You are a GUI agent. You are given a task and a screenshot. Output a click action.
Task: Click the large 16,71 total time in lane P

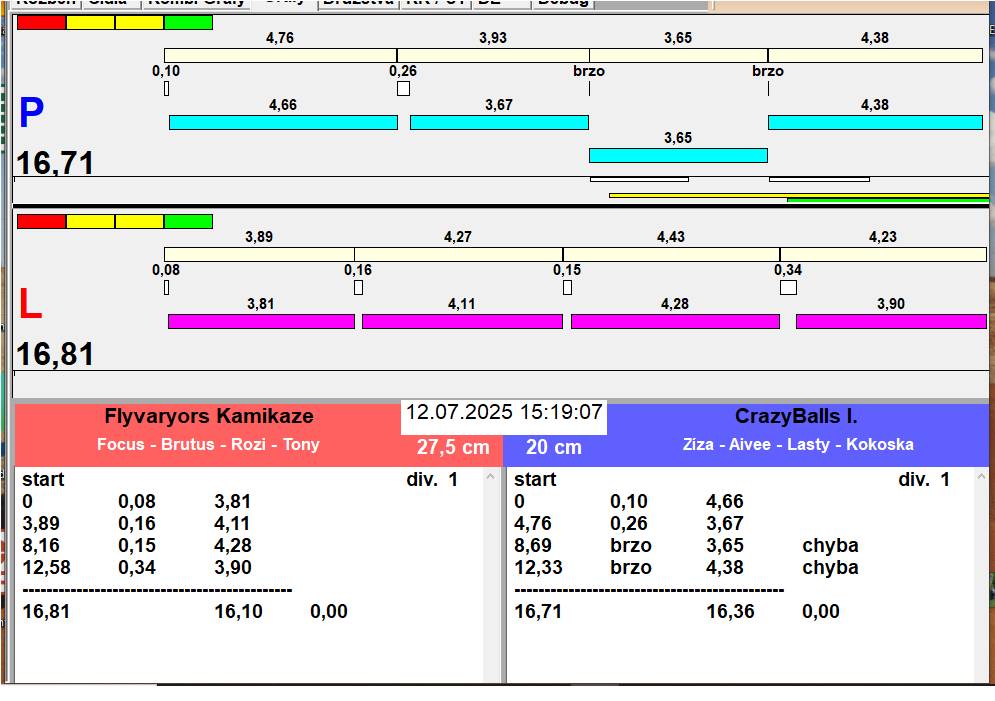pos(55,162)
